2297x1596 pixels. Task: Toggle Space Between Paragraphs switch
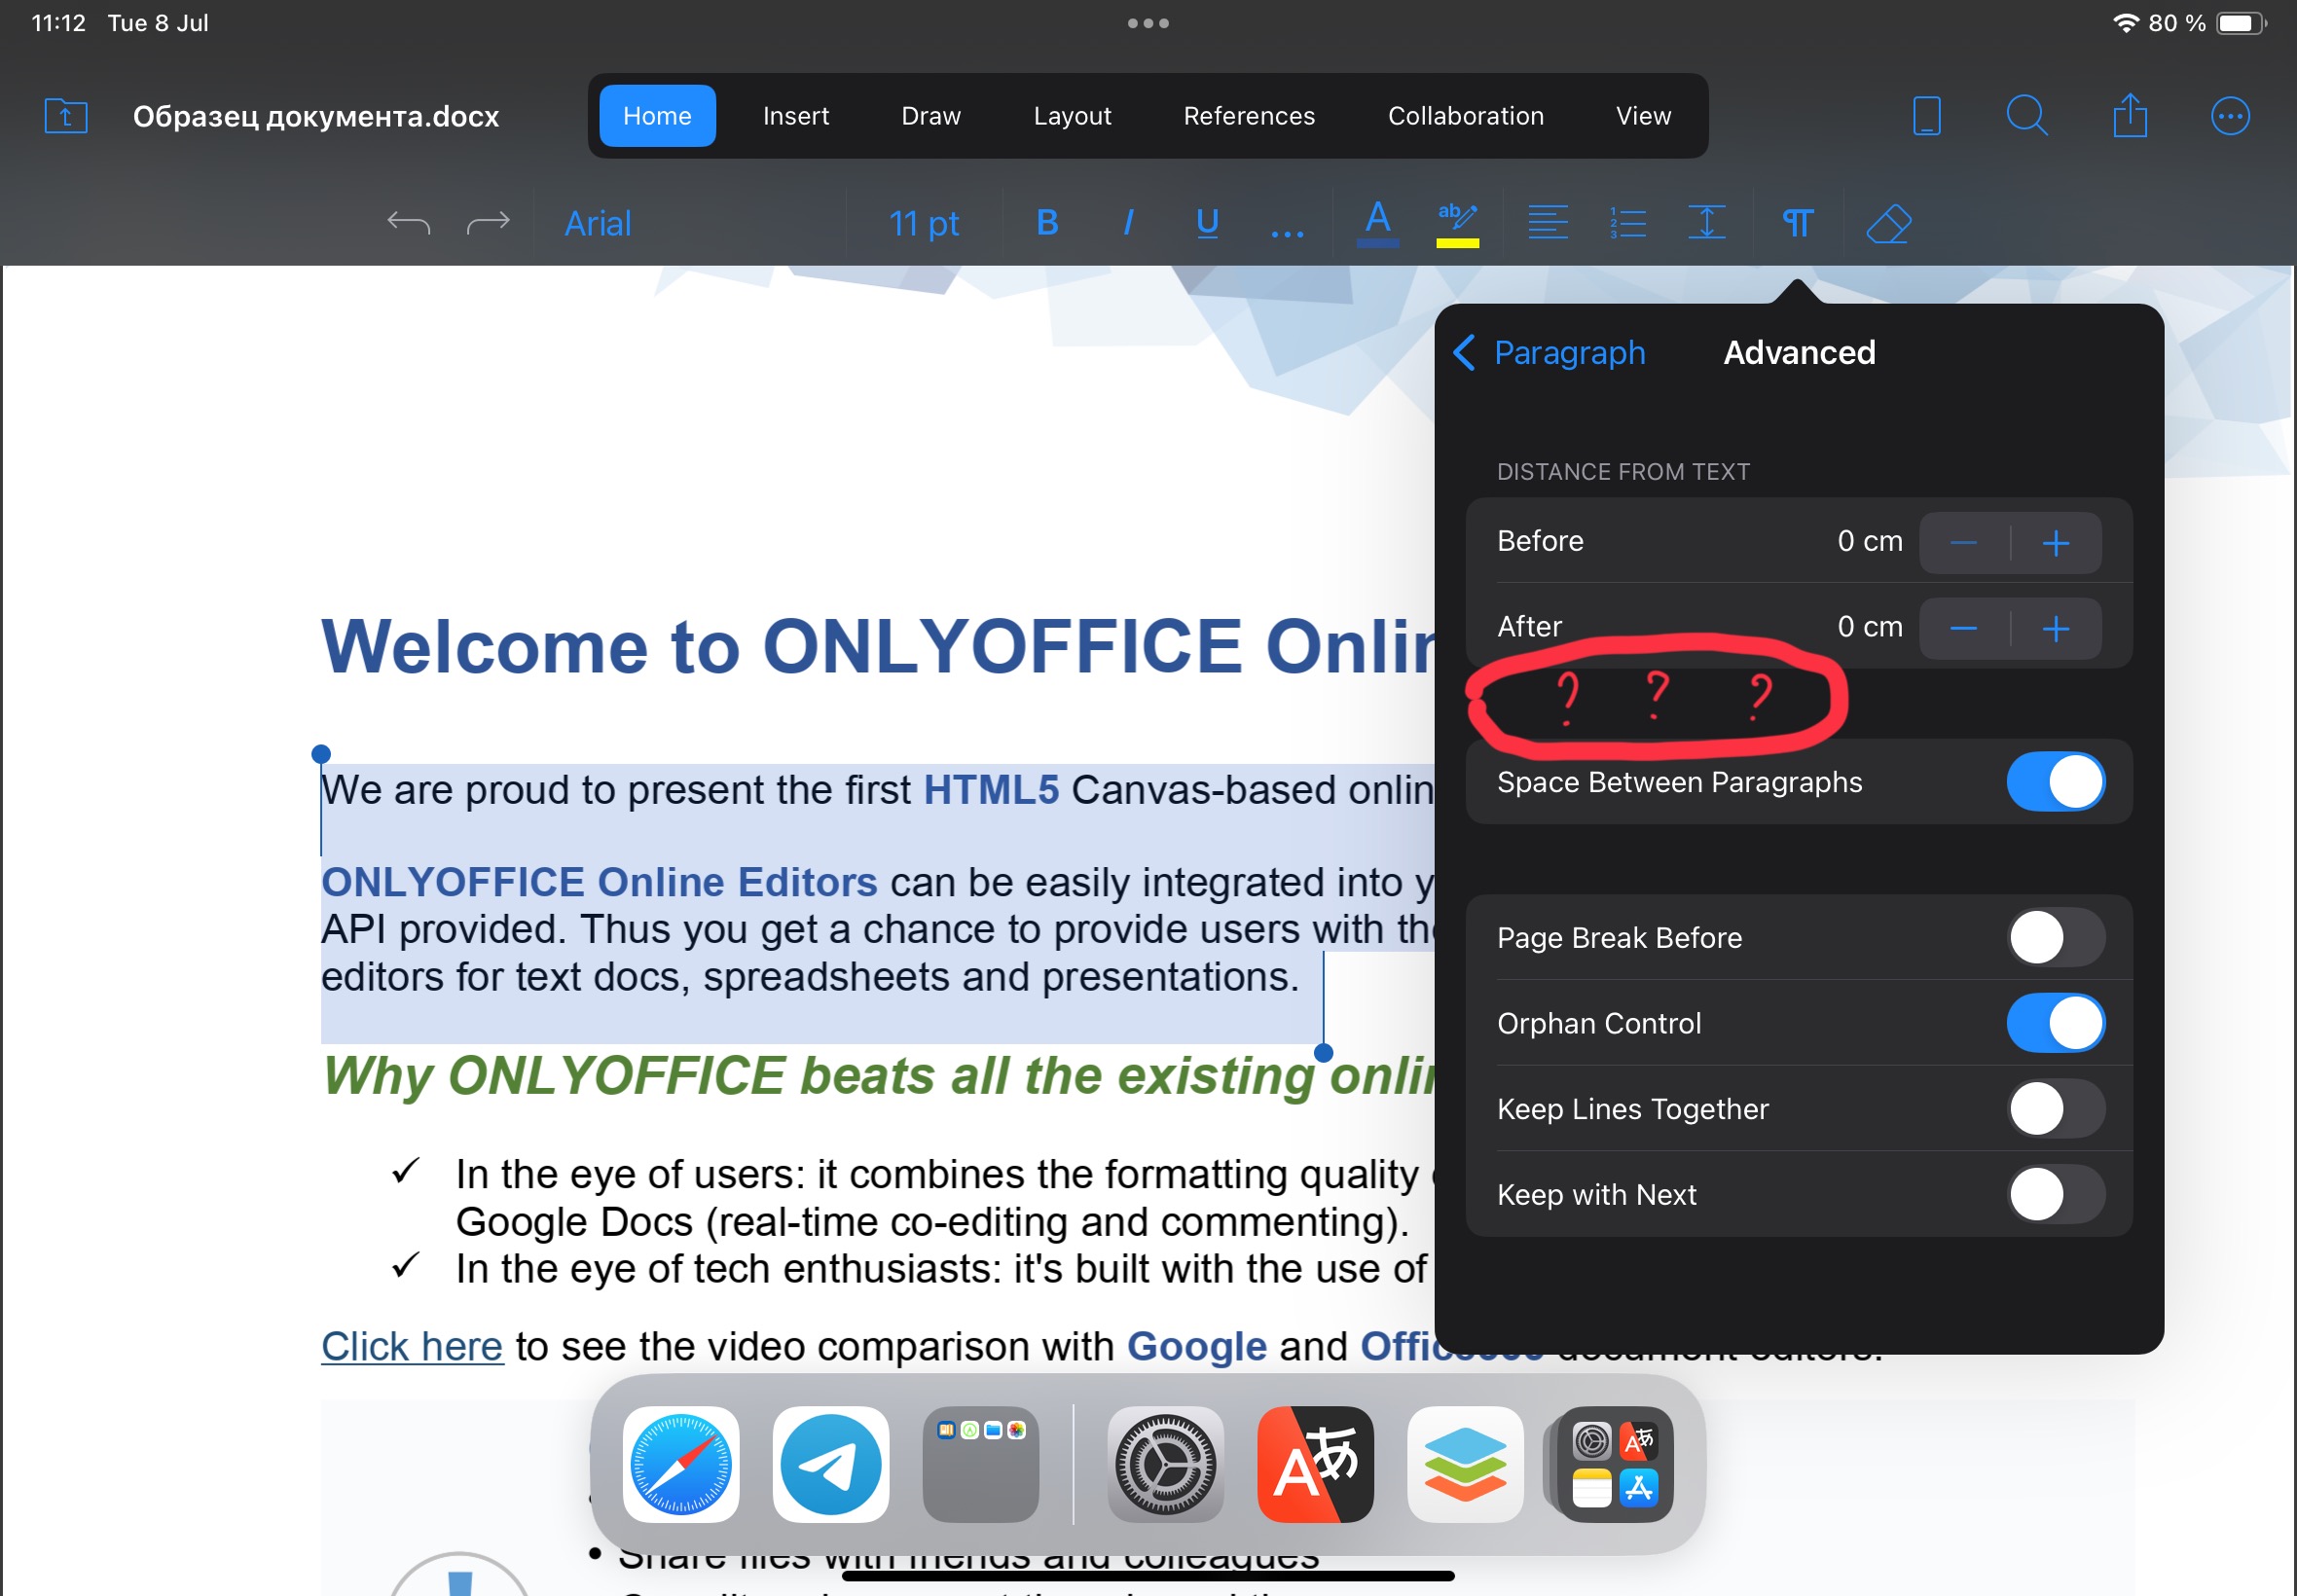point(2055,781)
